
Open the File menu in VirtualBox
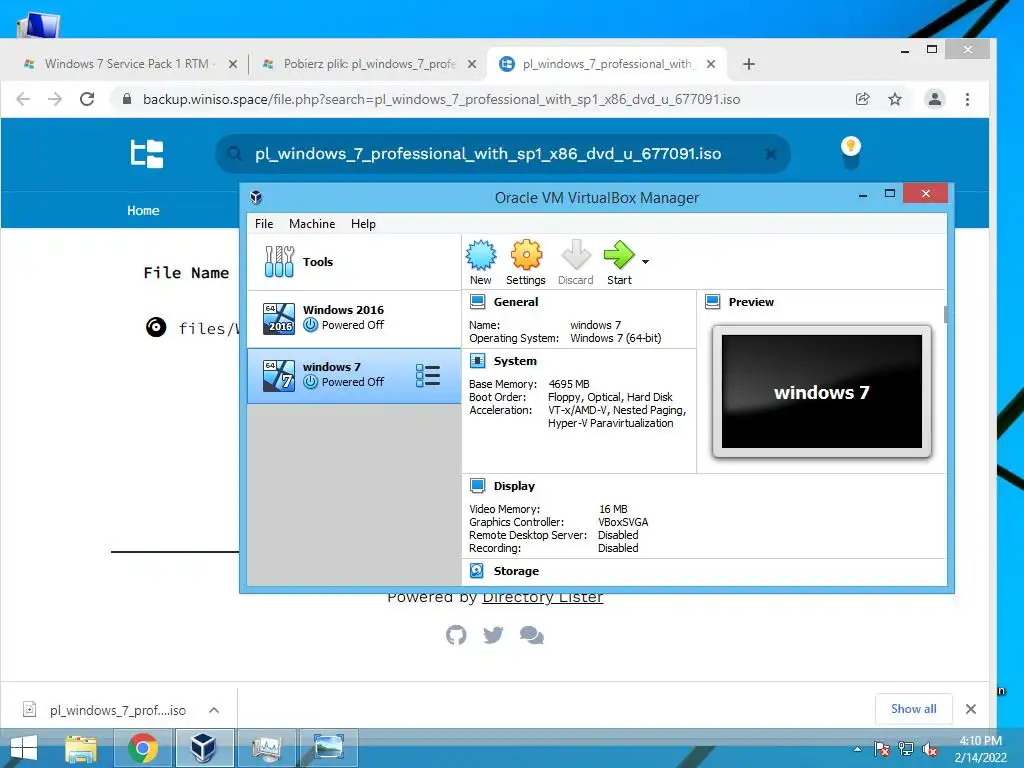264,224
